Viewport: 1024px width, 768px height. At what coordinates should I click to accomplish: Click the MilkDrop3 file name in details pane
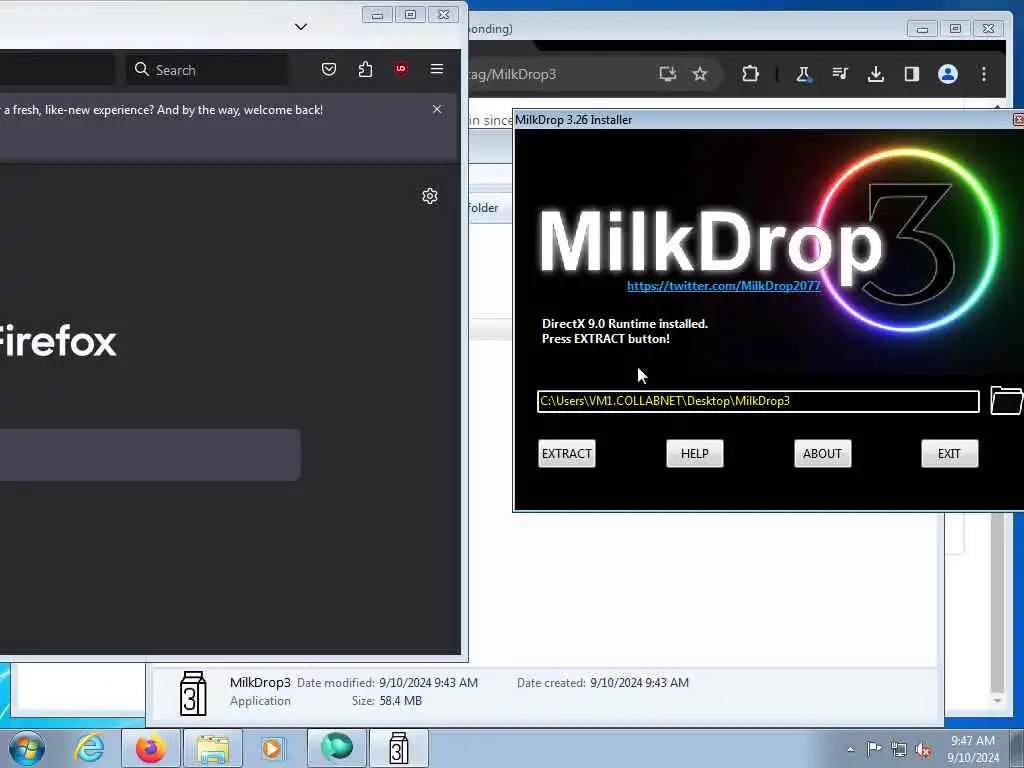pyautogui.click(x=260, y=682)
